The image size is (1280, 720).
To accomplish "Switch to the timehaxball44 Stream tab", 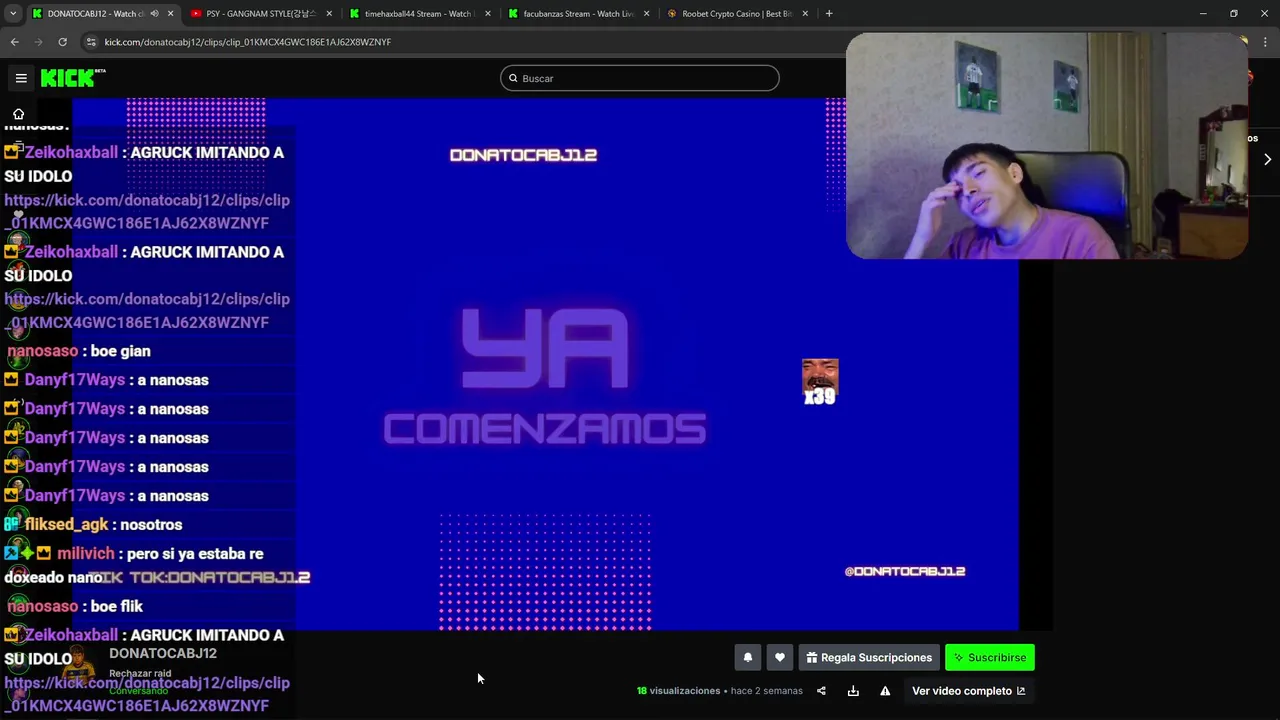I will (418, 14).
